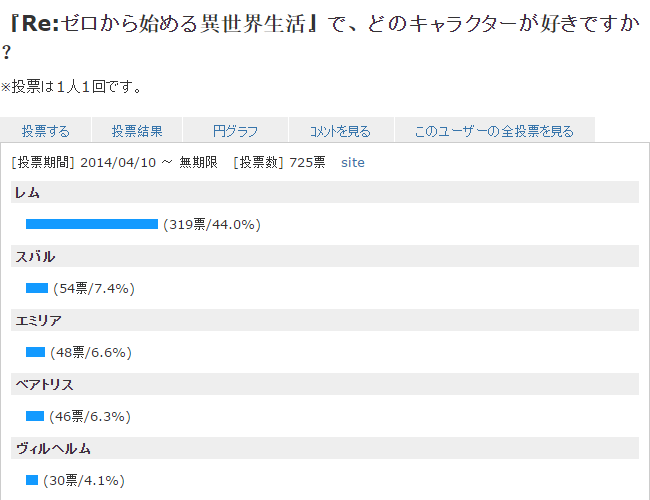Click the エミリア result bar

[35, 352]
